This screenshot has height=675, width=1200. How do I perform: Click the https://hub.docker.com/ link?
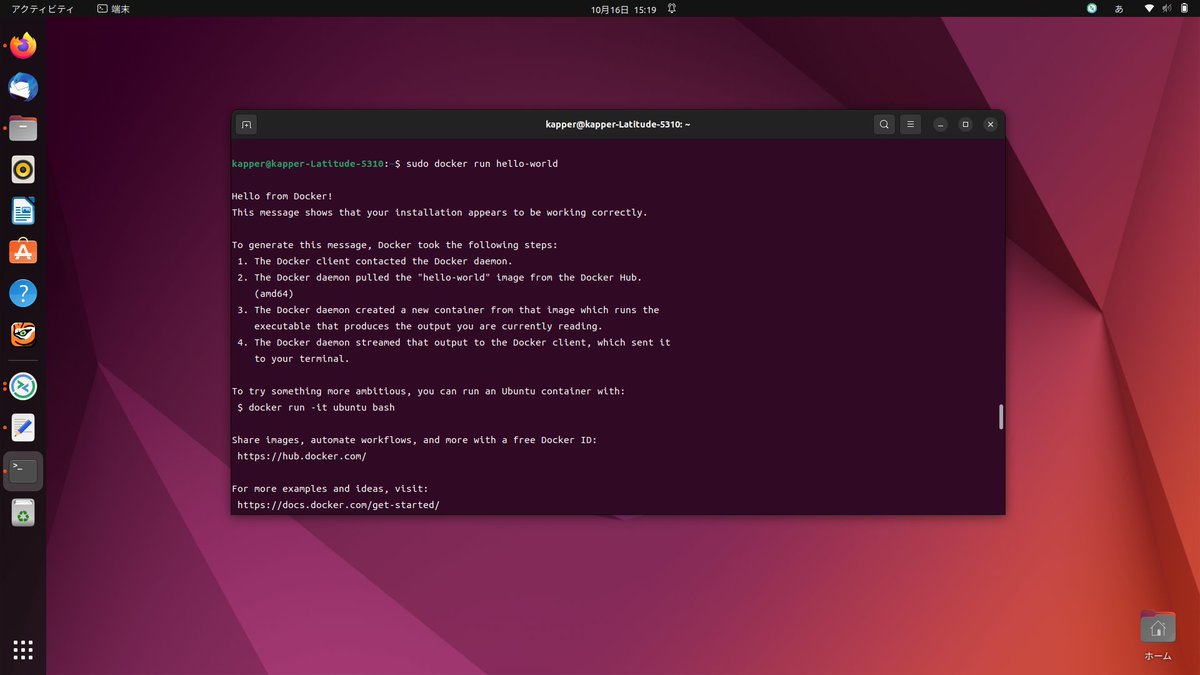coord(302,456)
